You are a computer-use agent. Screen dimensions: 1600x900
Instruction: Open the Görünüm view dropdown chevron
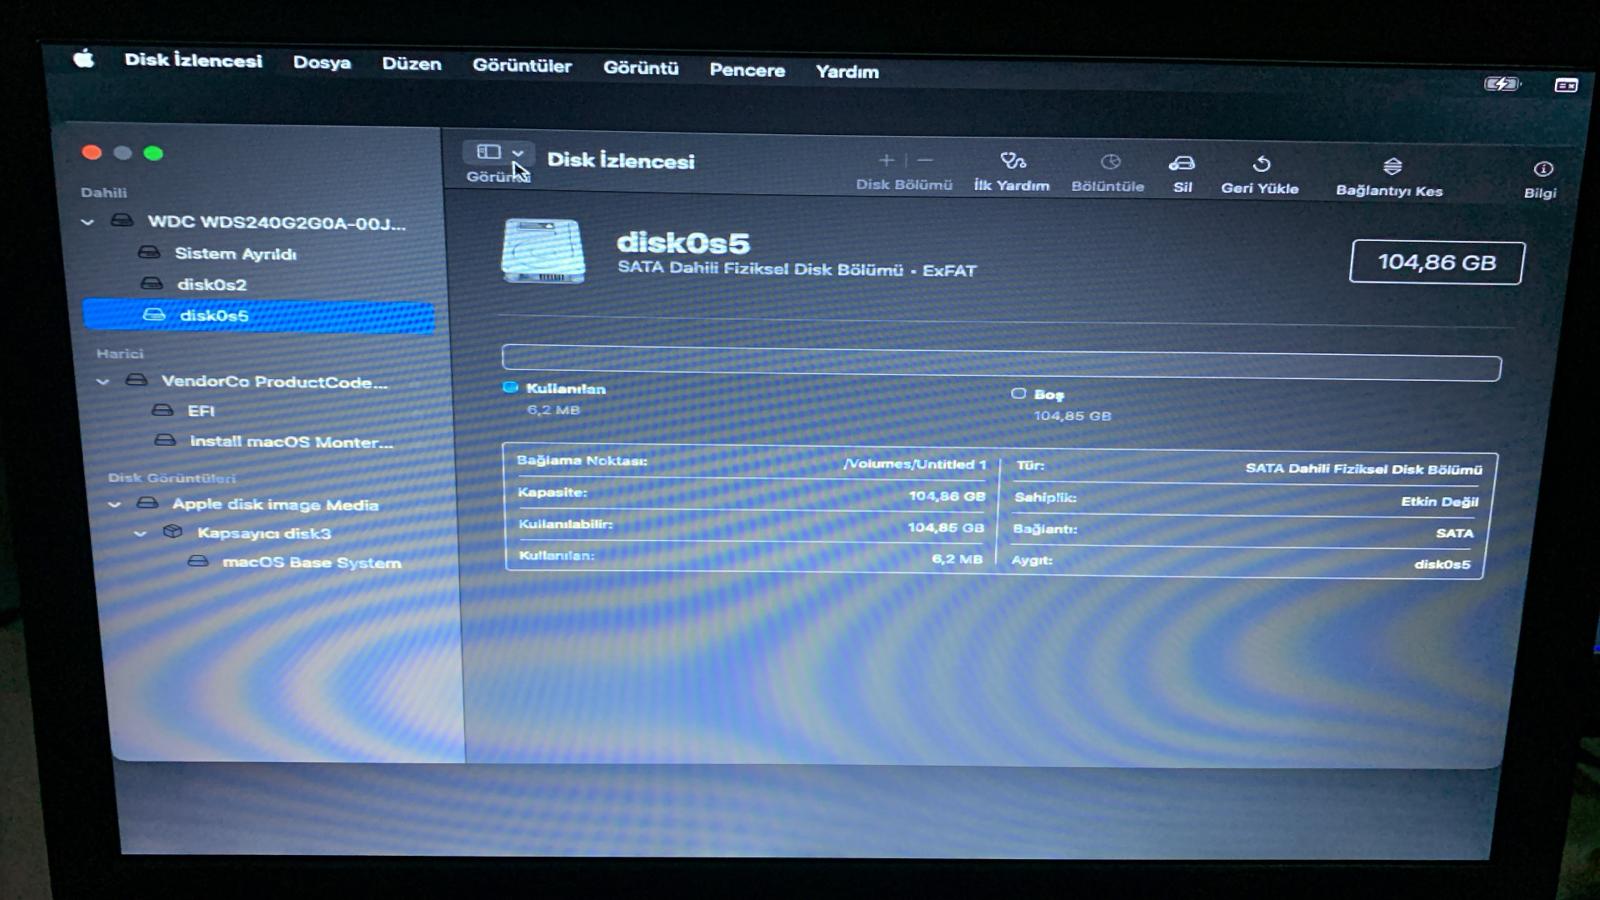coord(518,153)
